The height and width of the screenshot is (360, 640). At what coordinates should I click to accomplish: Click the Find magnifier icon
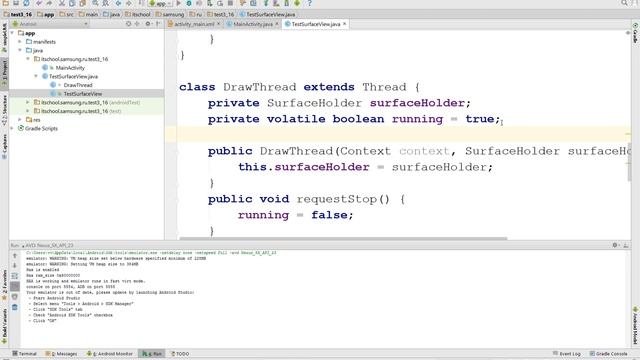95,3
